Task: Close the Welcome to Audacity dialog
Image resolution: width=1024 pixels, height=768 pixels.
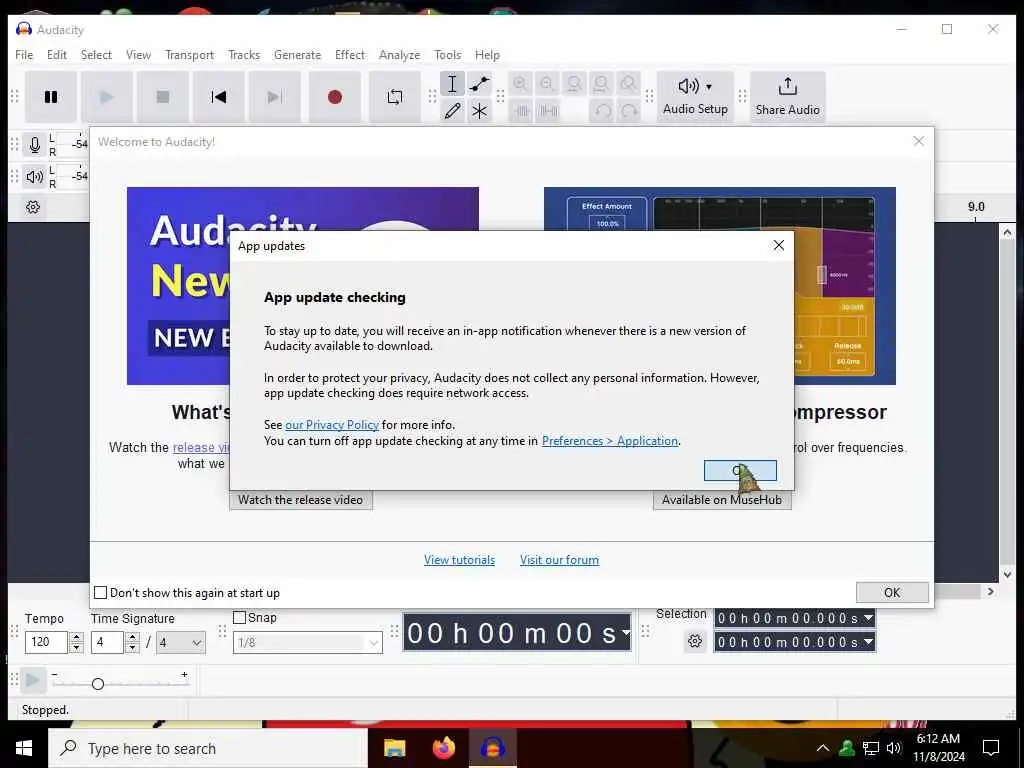Action: 918,141
